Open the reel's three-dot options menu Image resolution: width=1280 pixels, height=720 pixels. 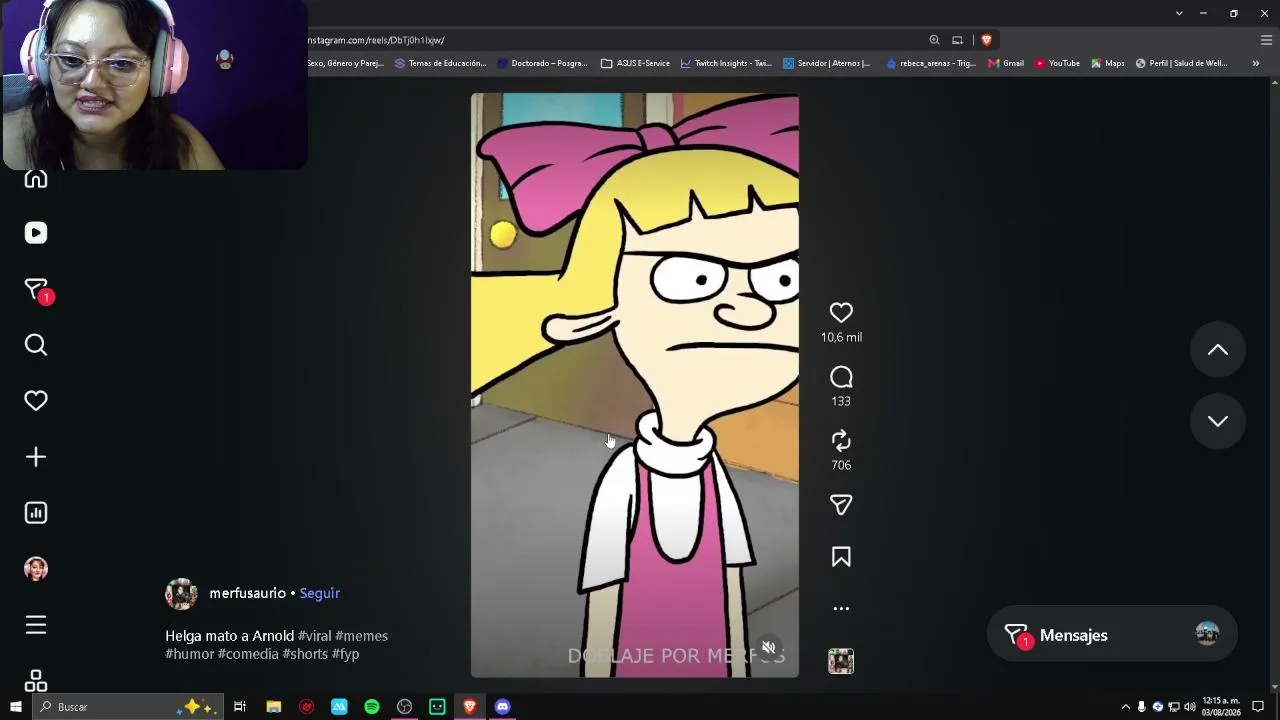(841, 608)
